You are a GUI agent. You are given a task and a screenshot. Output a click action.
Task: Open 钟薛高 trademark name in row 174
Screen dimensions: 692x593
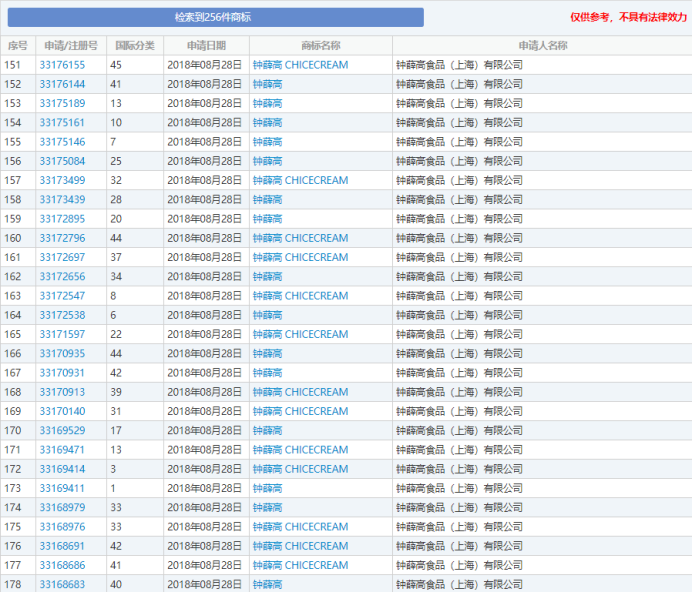[x=267, y=507]
